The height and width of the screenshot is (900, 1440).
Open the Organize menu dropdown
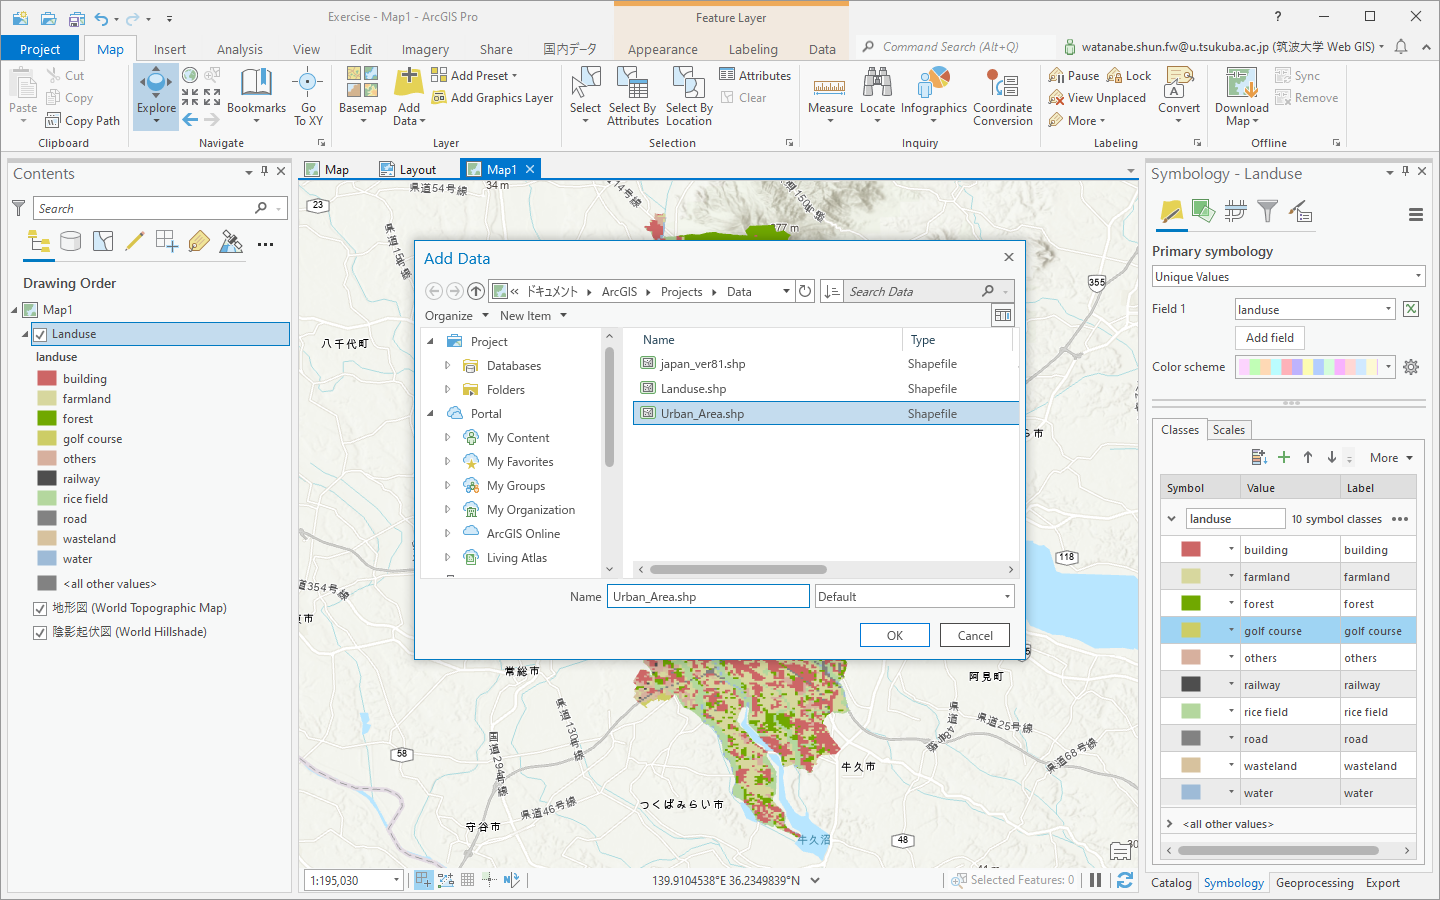[457, 316]
